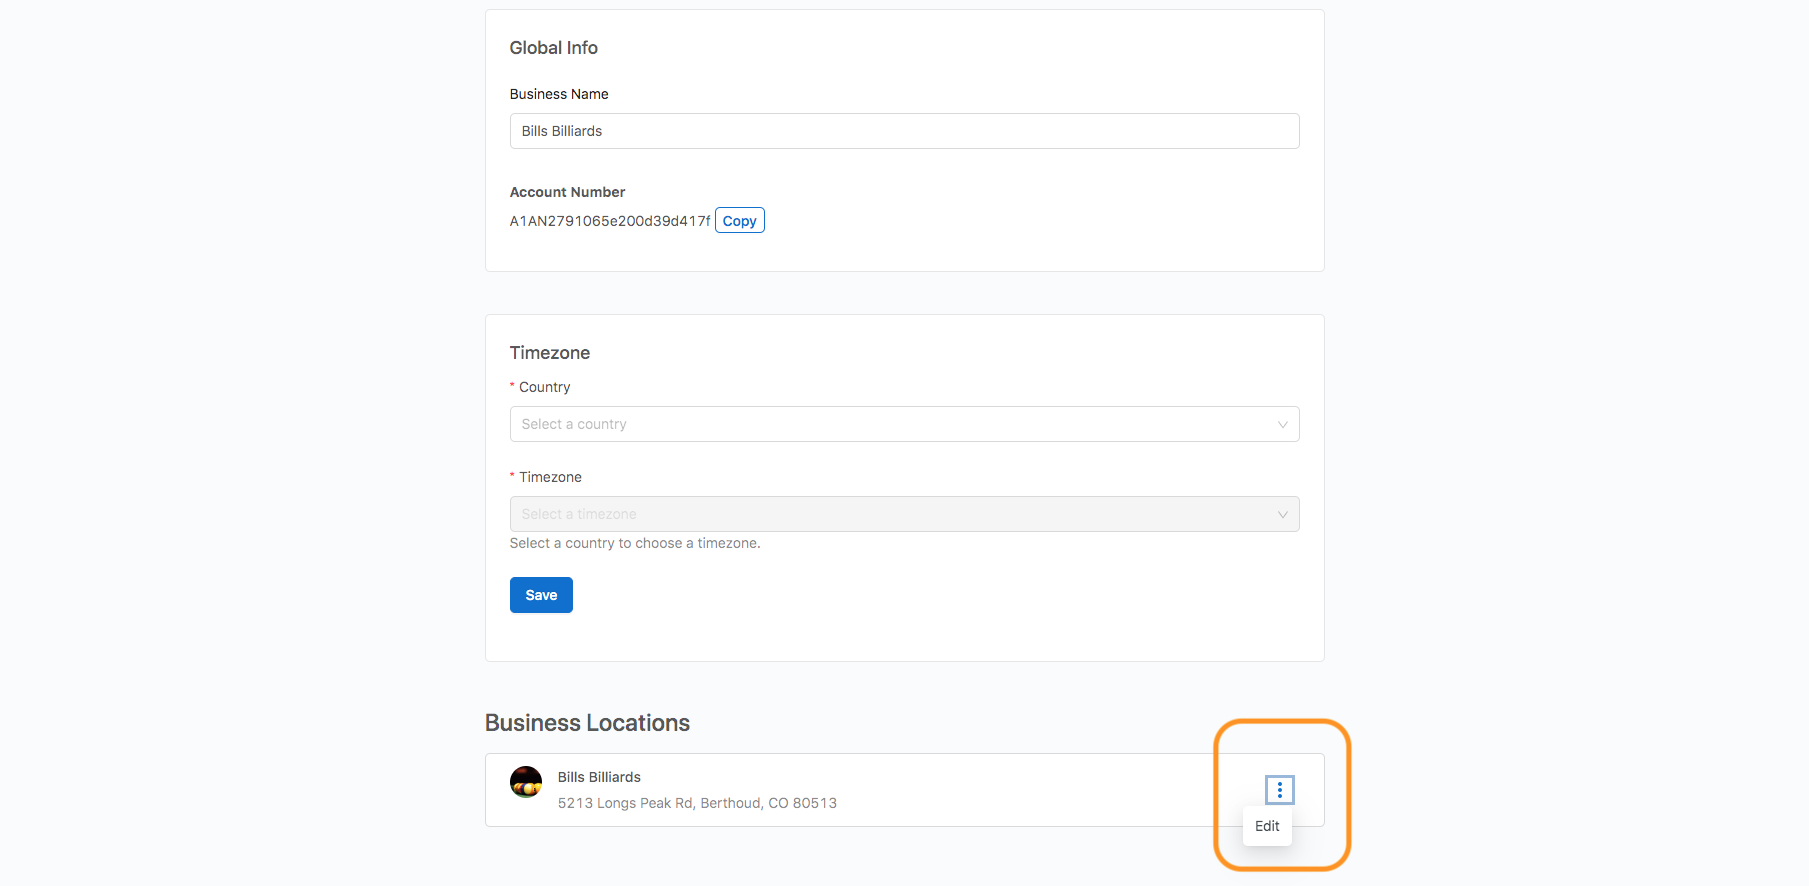Viewport: 1809px width, 886px height.
Task: Choose Edit from the location popup menu
Action: pyautogui.click(x=1267, y=826)
